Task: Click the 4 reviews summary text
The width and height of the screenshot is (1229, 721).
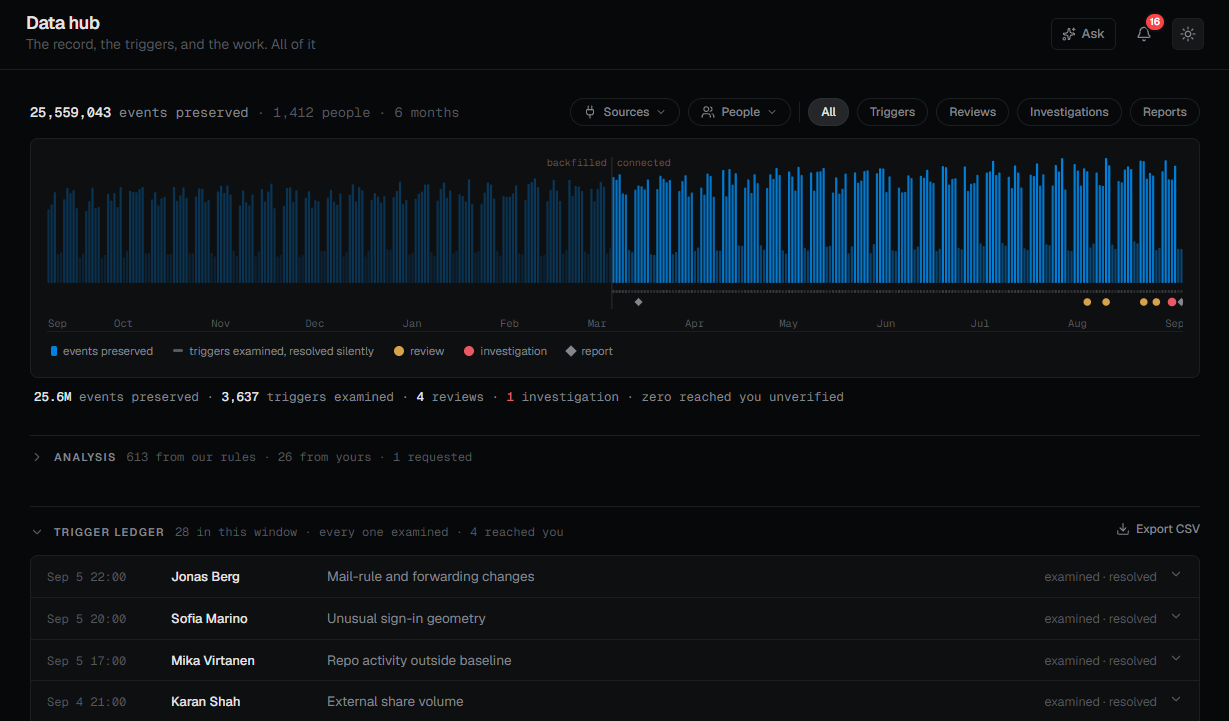Action: point(450,397)
